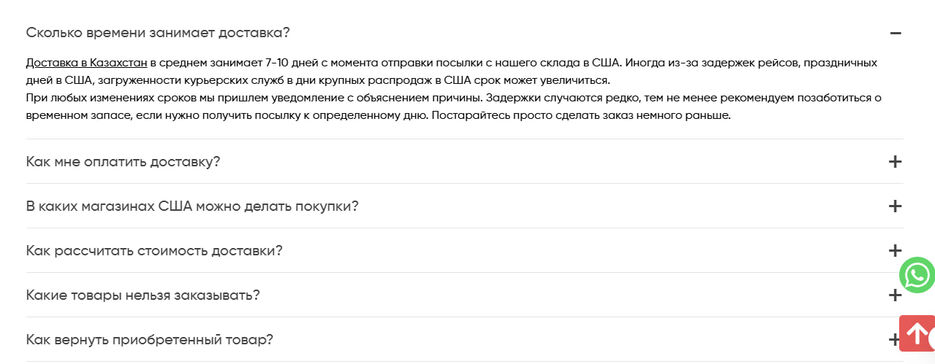Select the 'Какие товары нельзя заказывать?' question title
Screen dimensions: 935x364
point(143,295)
